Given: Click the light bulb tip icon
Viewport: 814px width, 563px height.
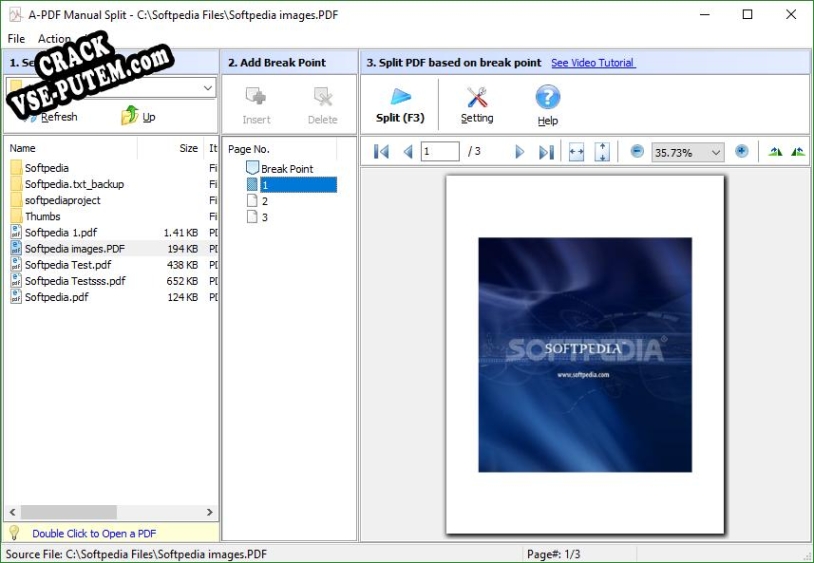Looking at the screenshot, I should (14, 533).
